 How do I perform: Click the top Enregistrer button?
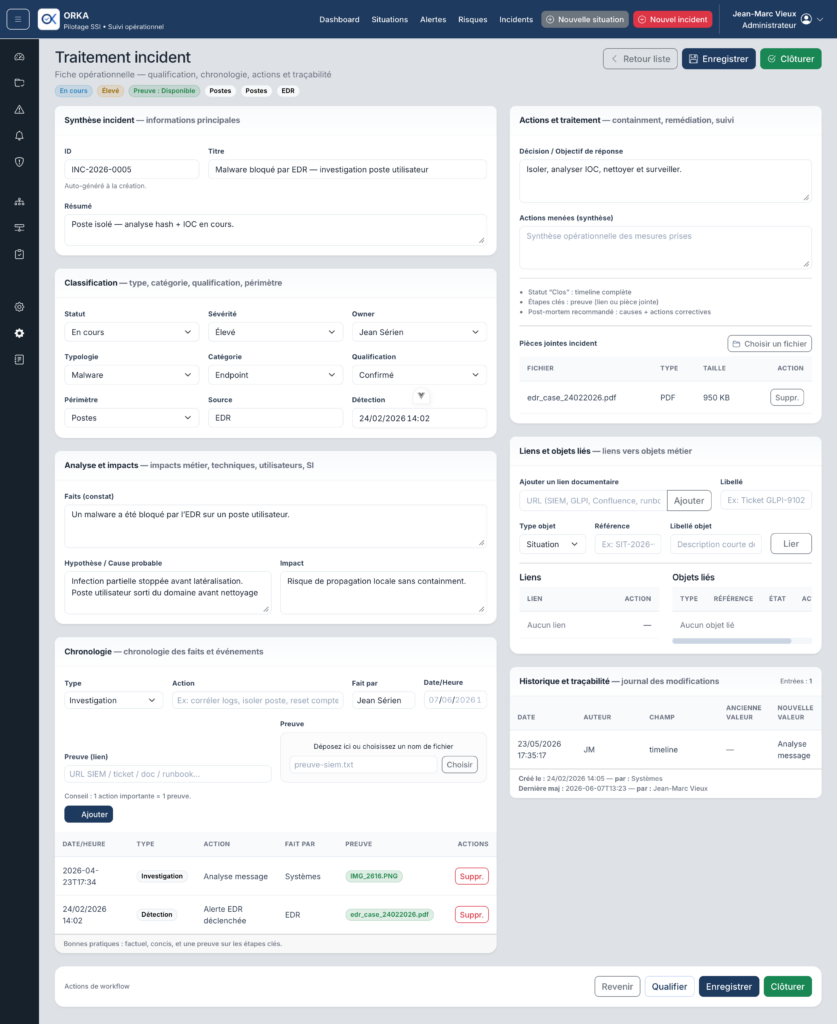tap(718, 59)
